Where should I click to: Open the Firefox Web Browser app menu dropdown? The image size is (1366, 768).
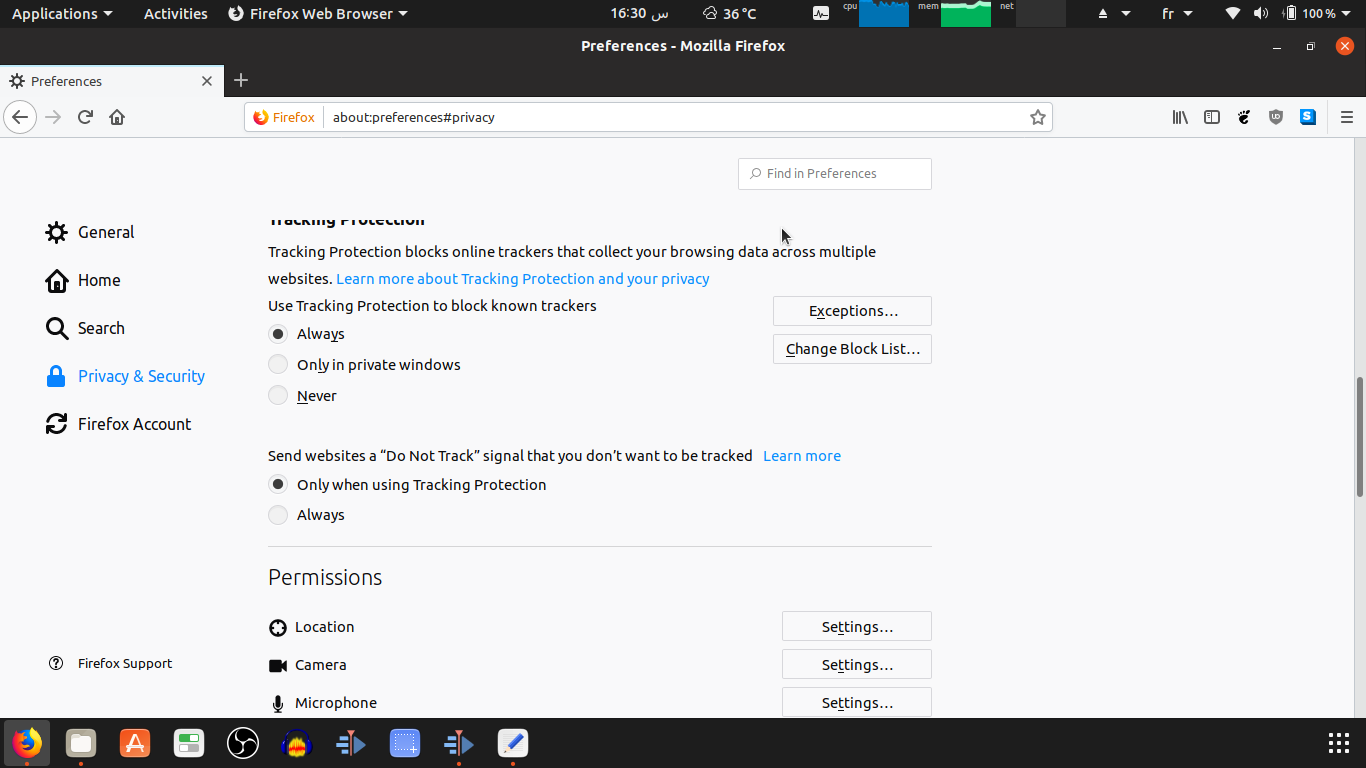coord(318,14)
